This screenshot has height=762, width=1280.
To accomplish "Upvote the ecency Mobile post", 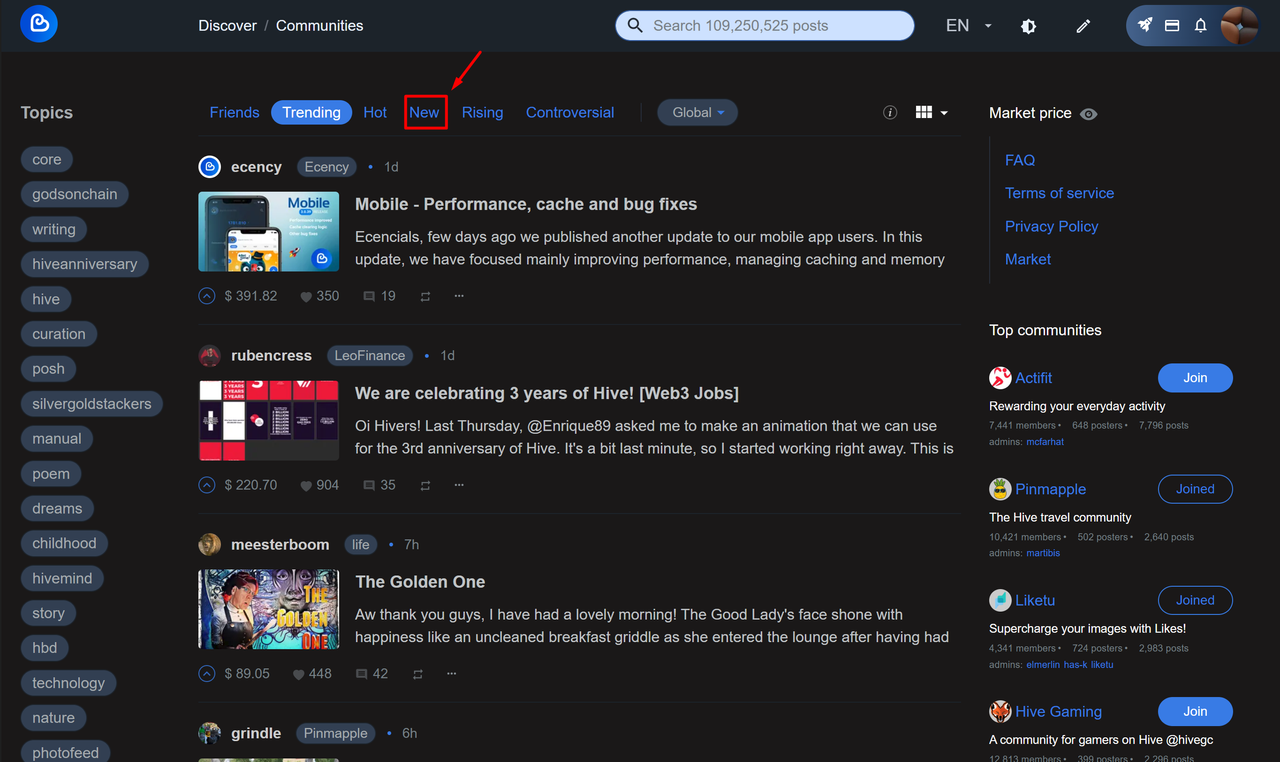I will click(207, 296).
